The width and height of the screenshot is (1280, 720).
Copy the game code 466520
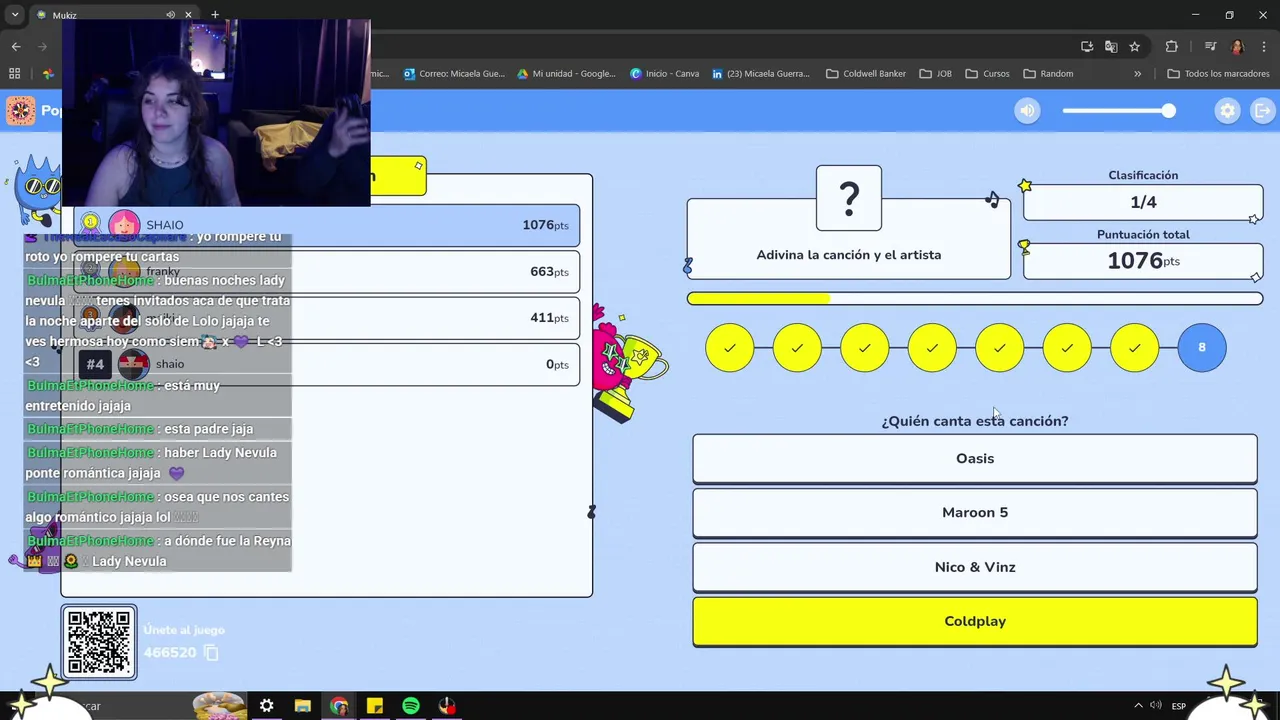tap(211, 652)
